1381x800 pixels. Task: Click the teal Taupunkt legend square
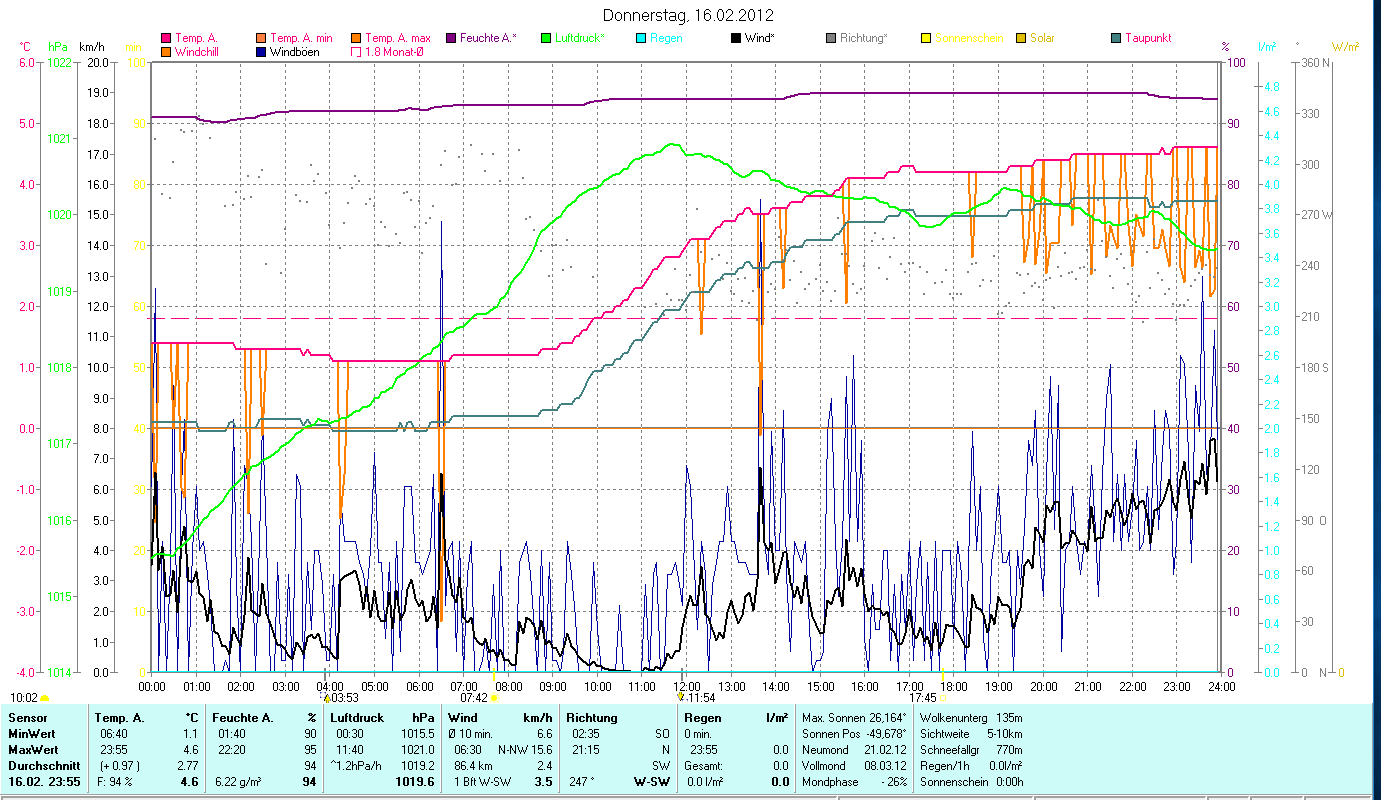1116,38
